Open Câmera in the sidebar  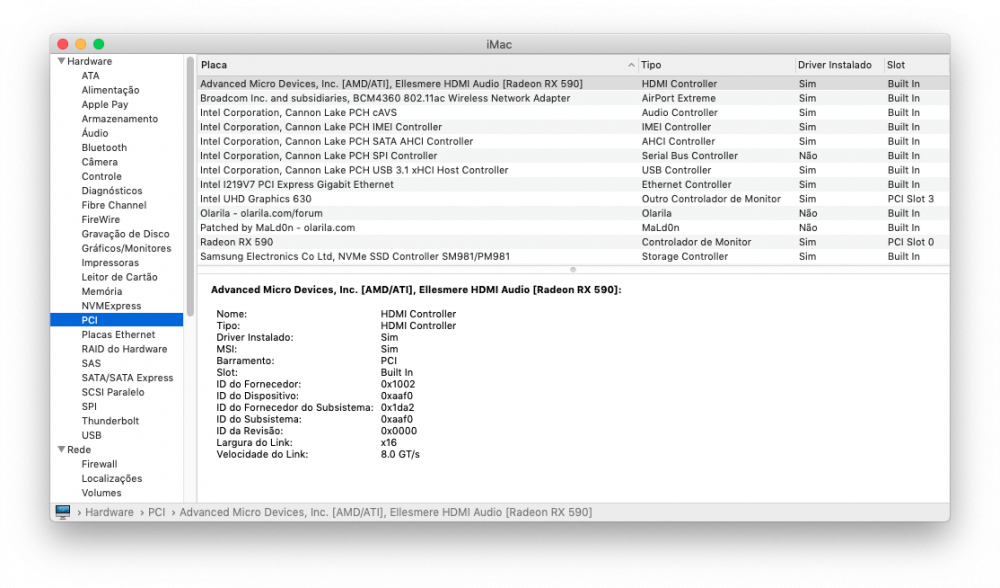(99, 162)
